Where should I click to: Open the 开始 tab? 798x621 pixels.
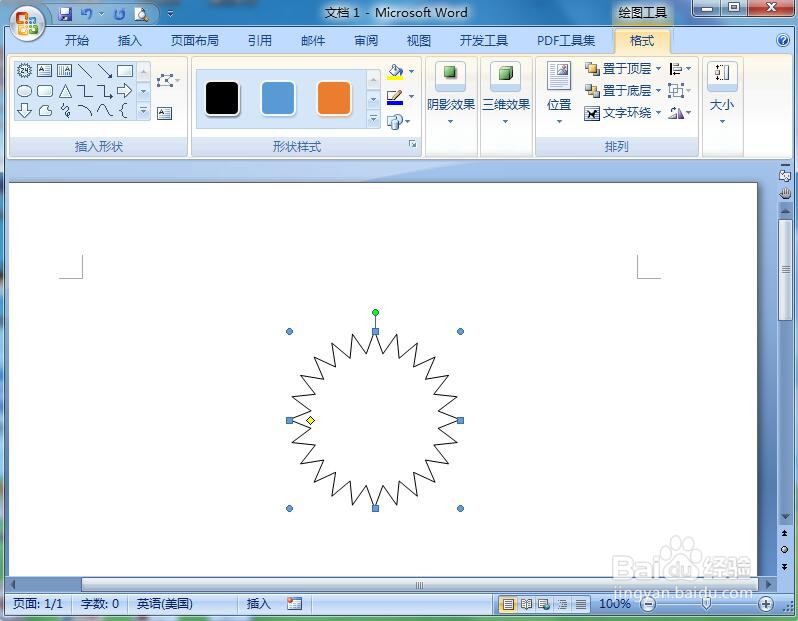[x=77, y=40]
